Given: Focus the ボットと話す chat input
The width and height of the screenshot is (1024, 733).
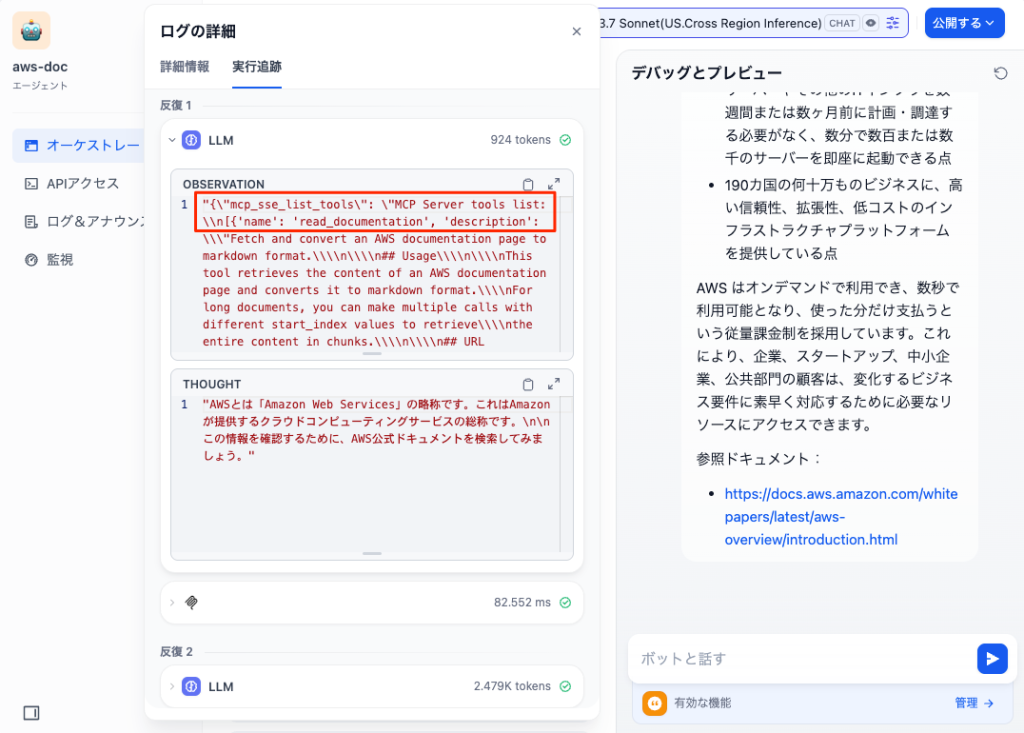Looking at the screenshot, I should point(803,659).
